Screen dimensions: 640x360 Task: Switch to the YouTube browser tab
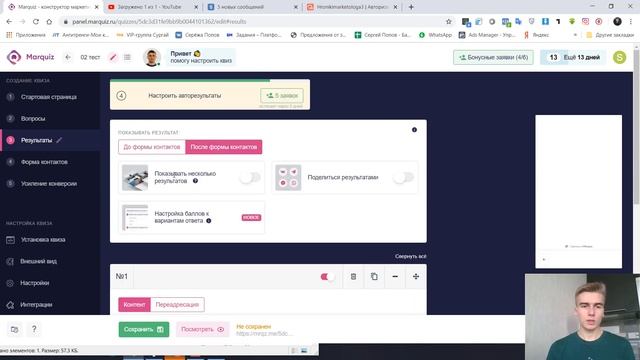(153, 7)
